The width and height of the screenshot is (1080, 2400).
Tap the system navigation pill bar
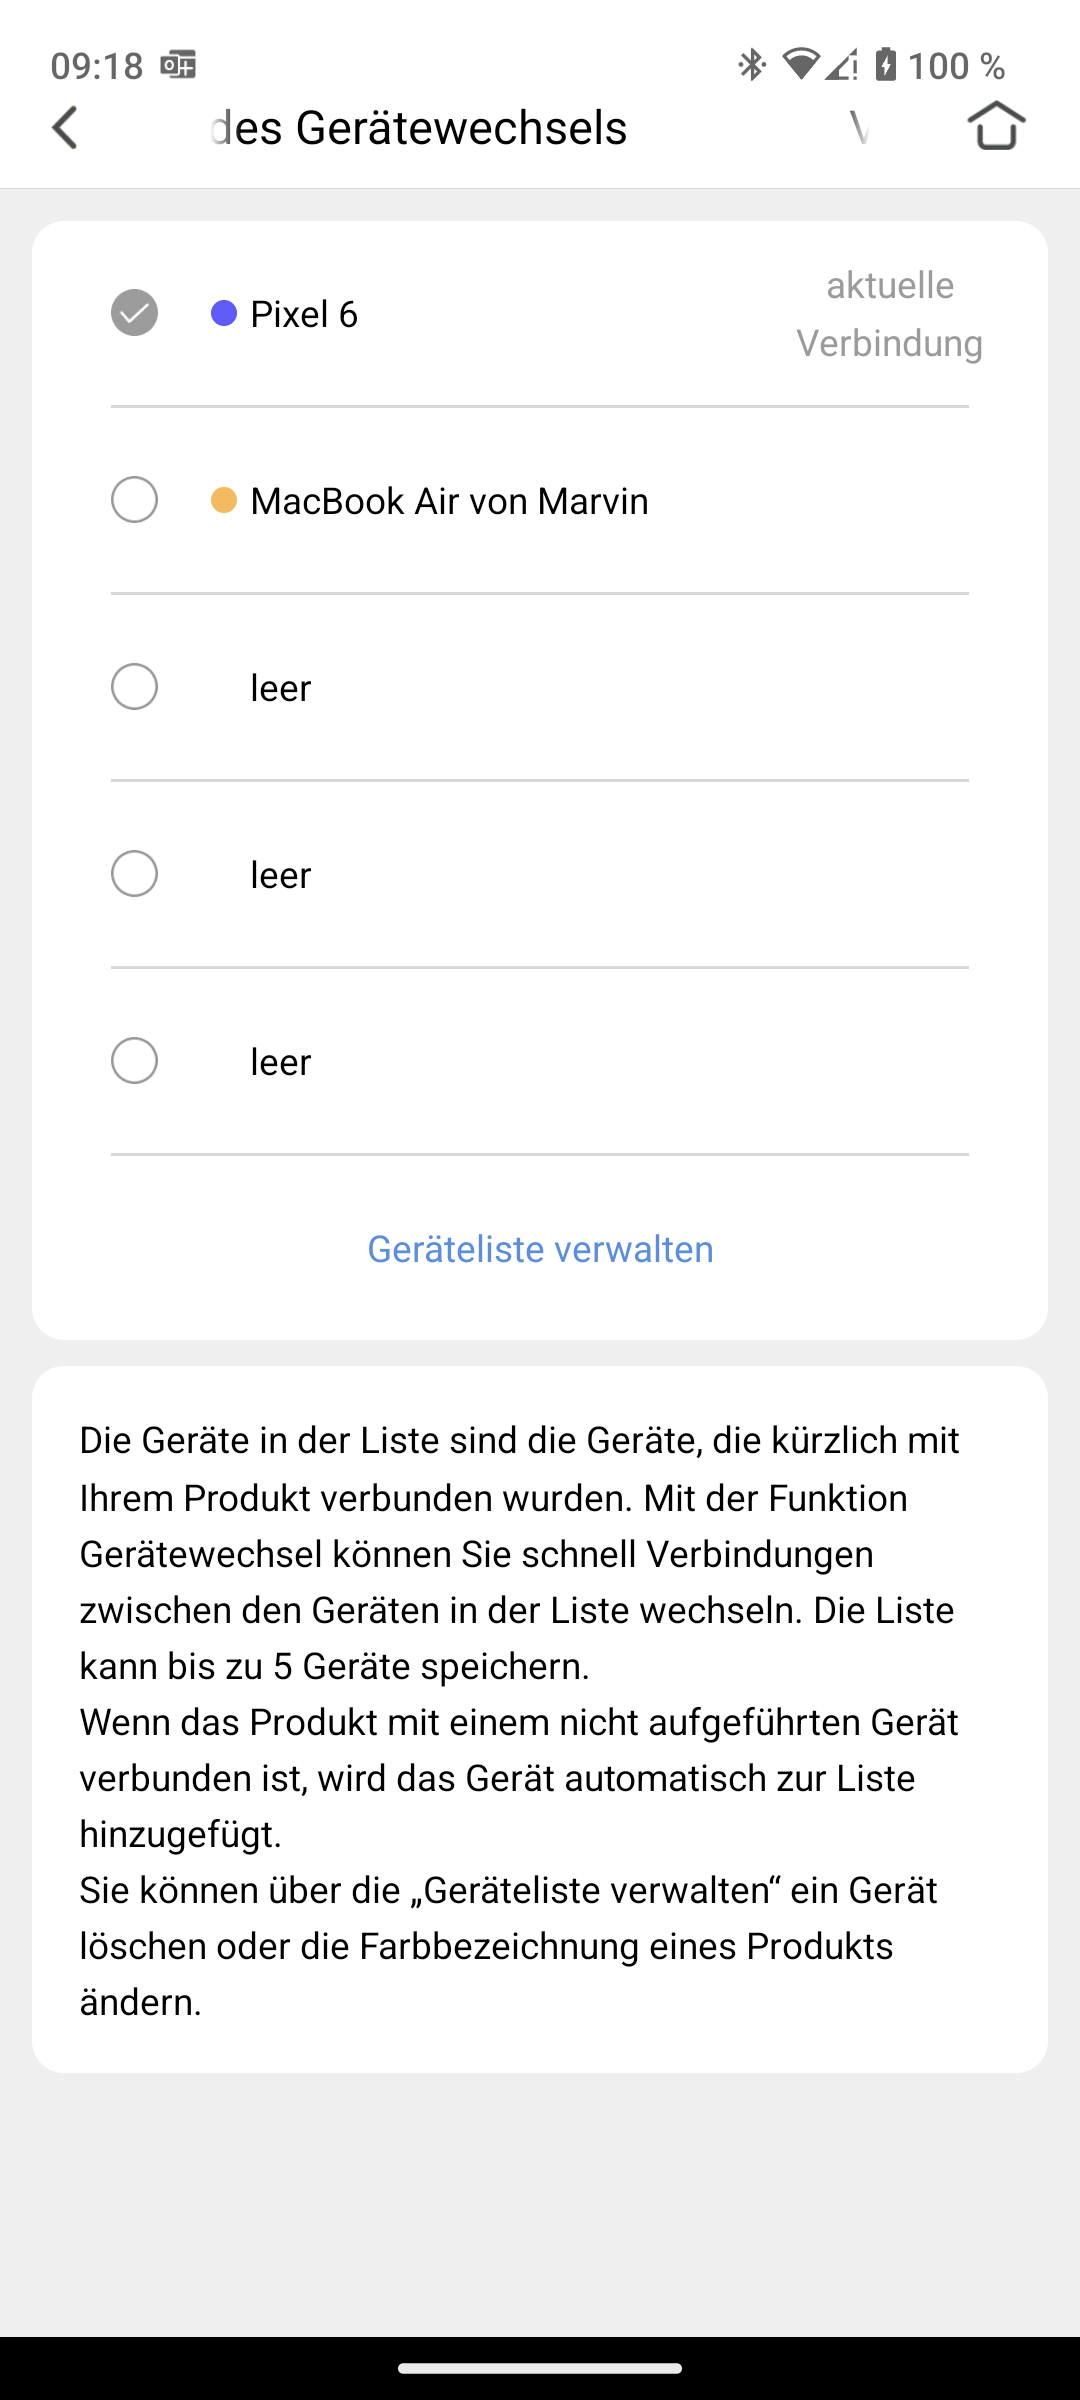pyautogui.click(x=540, y=2368)
